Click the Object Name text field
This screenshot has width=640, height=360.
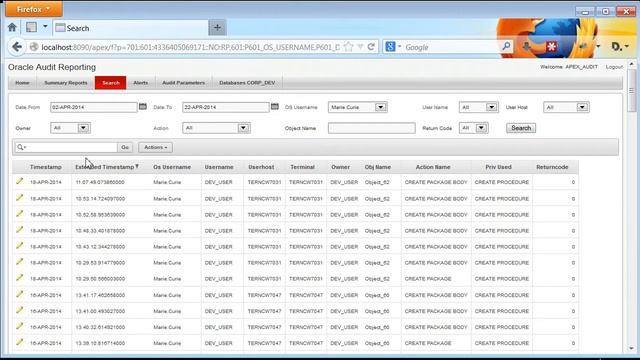point(371,128)
